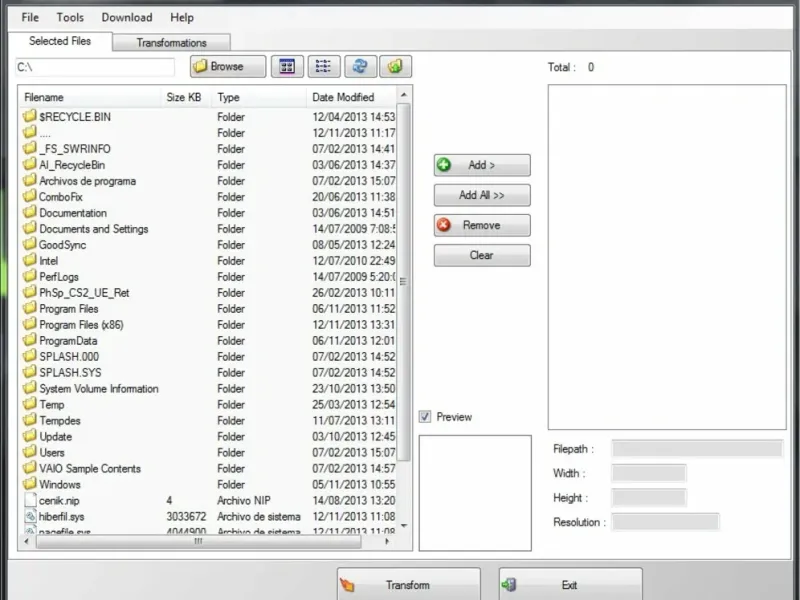This screenshot has height=600, width=800.
Task: Toggle the Preview checkbox
Action: (x=425, y=417)
